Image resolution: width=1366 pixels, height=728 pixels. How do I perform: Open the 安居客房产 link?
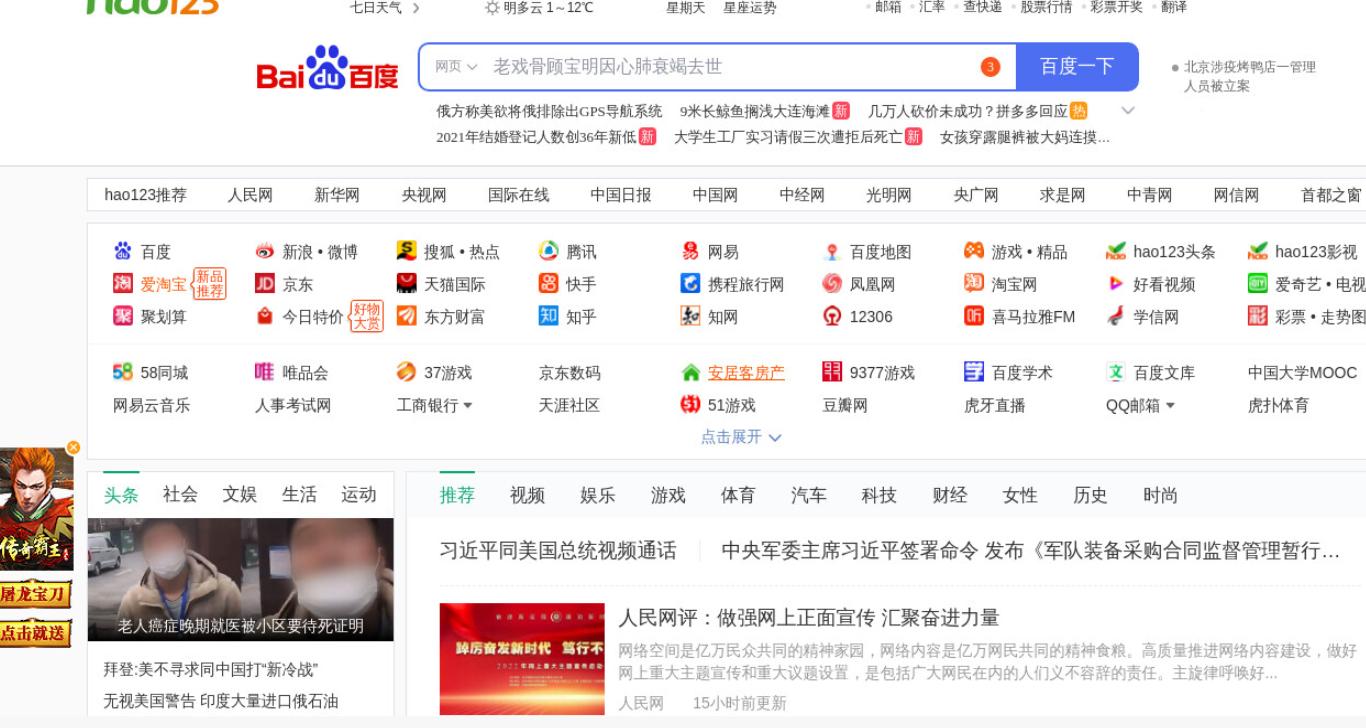(x=746, y=373)
